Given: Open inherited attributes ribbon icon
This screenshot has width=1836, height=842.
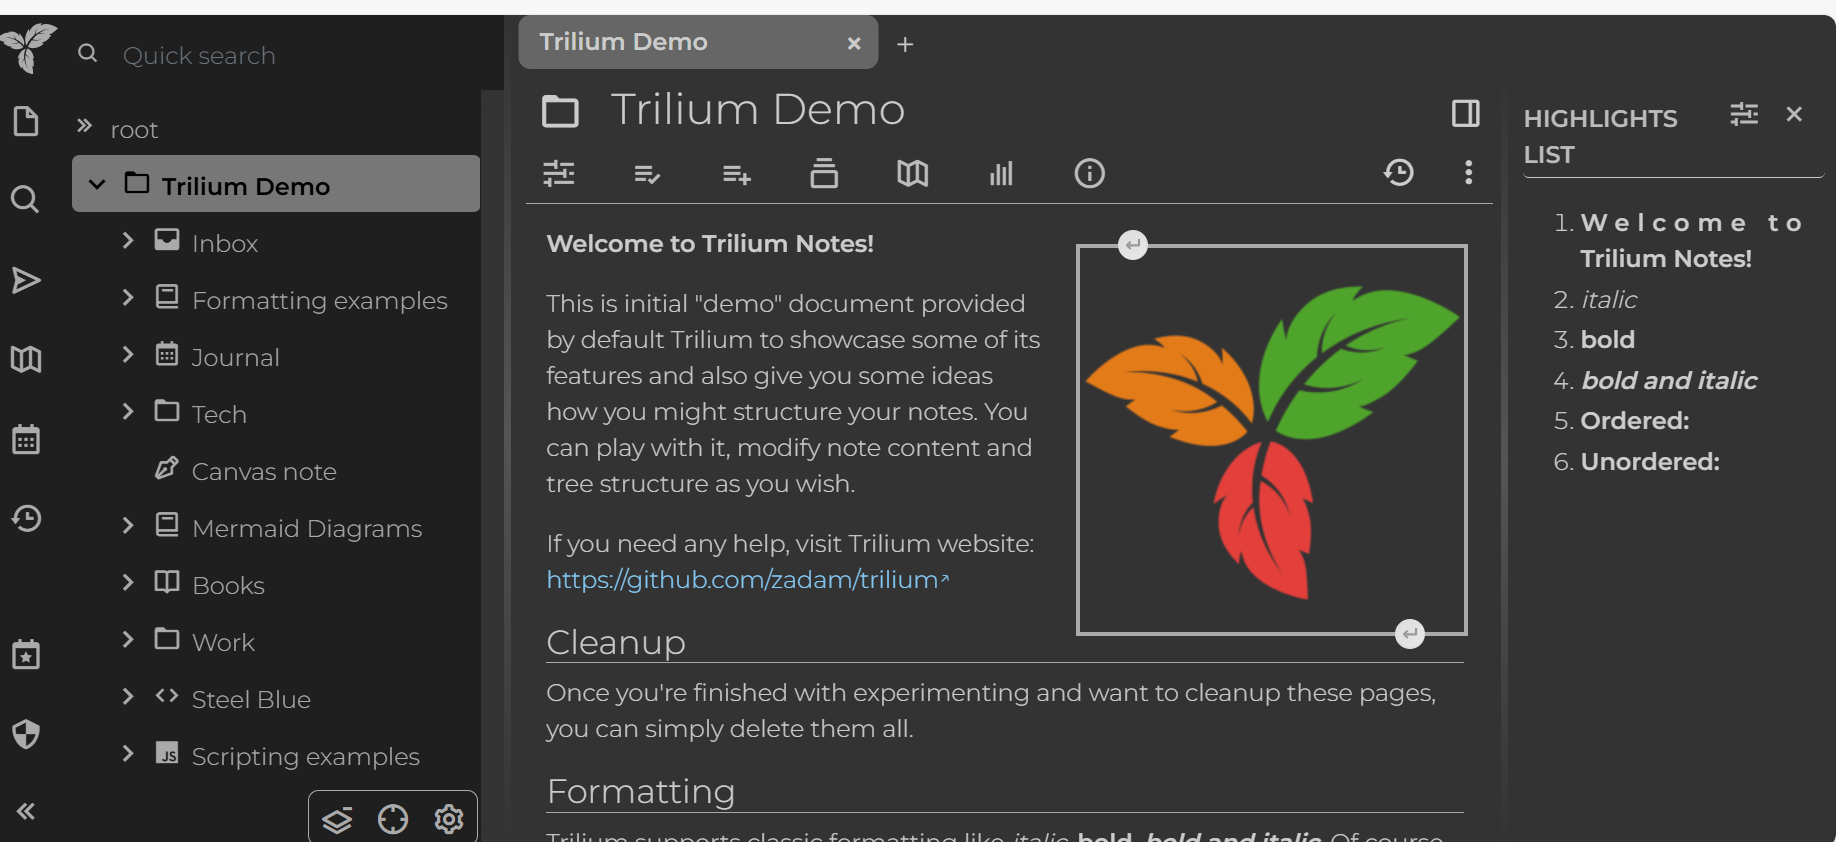Looking at the screenshot, I should point(736,175).
